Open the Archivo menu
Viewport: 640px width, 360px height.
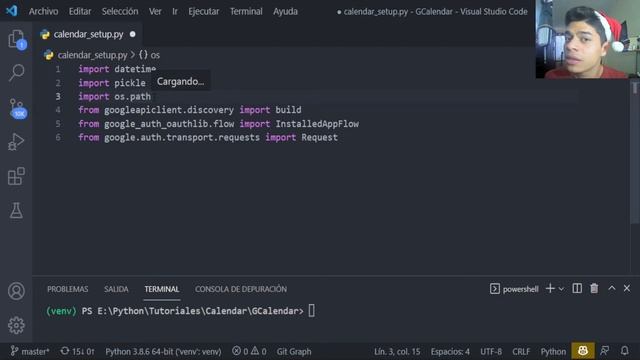(x=43, y=11)
